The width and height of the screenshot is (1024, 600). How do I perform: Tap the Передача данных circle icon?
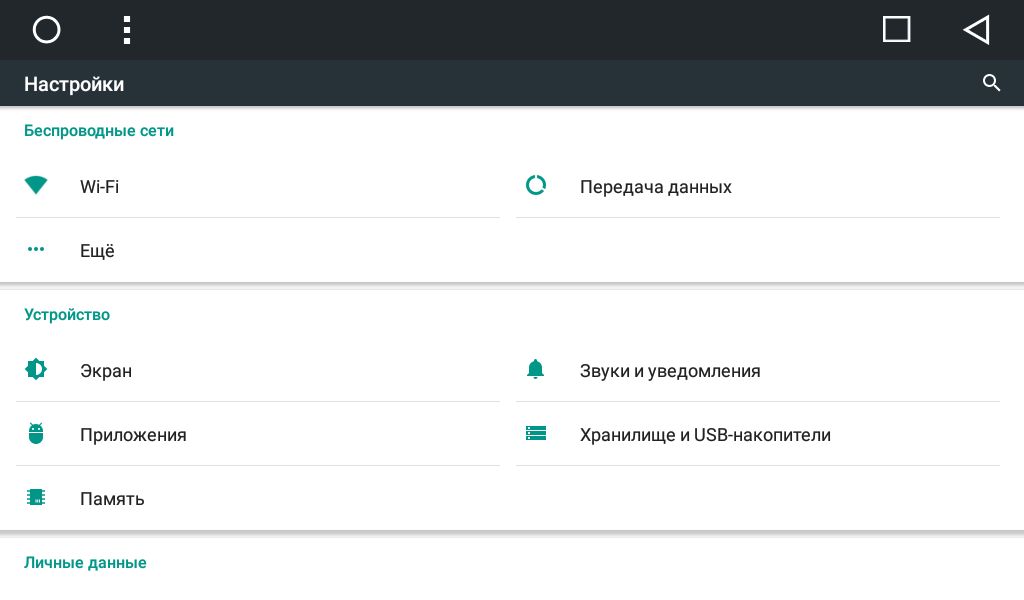tap(536, 185)
